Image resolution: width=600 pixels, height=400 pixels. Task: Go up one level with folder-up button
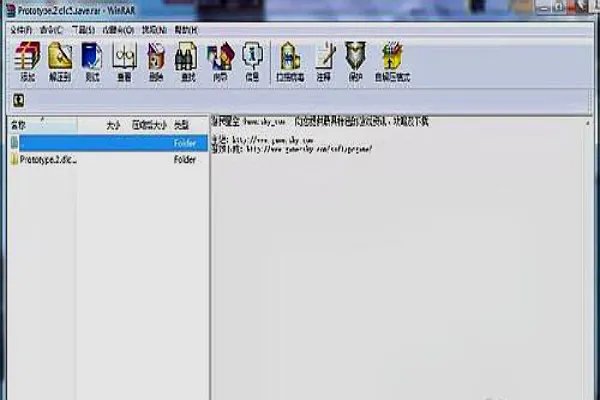coord(18,100)
